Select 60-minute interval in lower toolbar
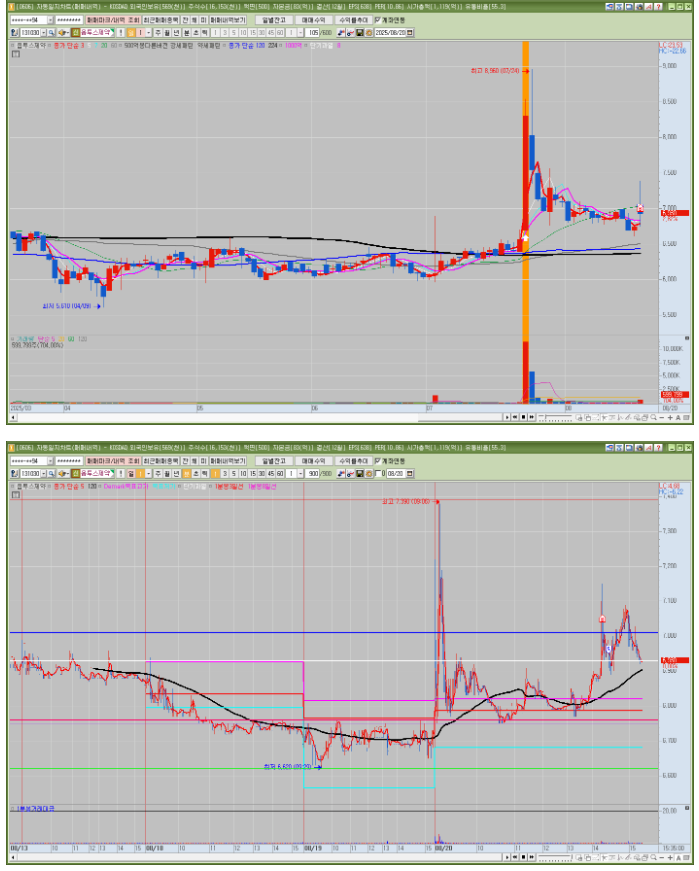Image resolution: width=699 pixels, height=871 pixels. pyautogui.click(x=279, y=474)
